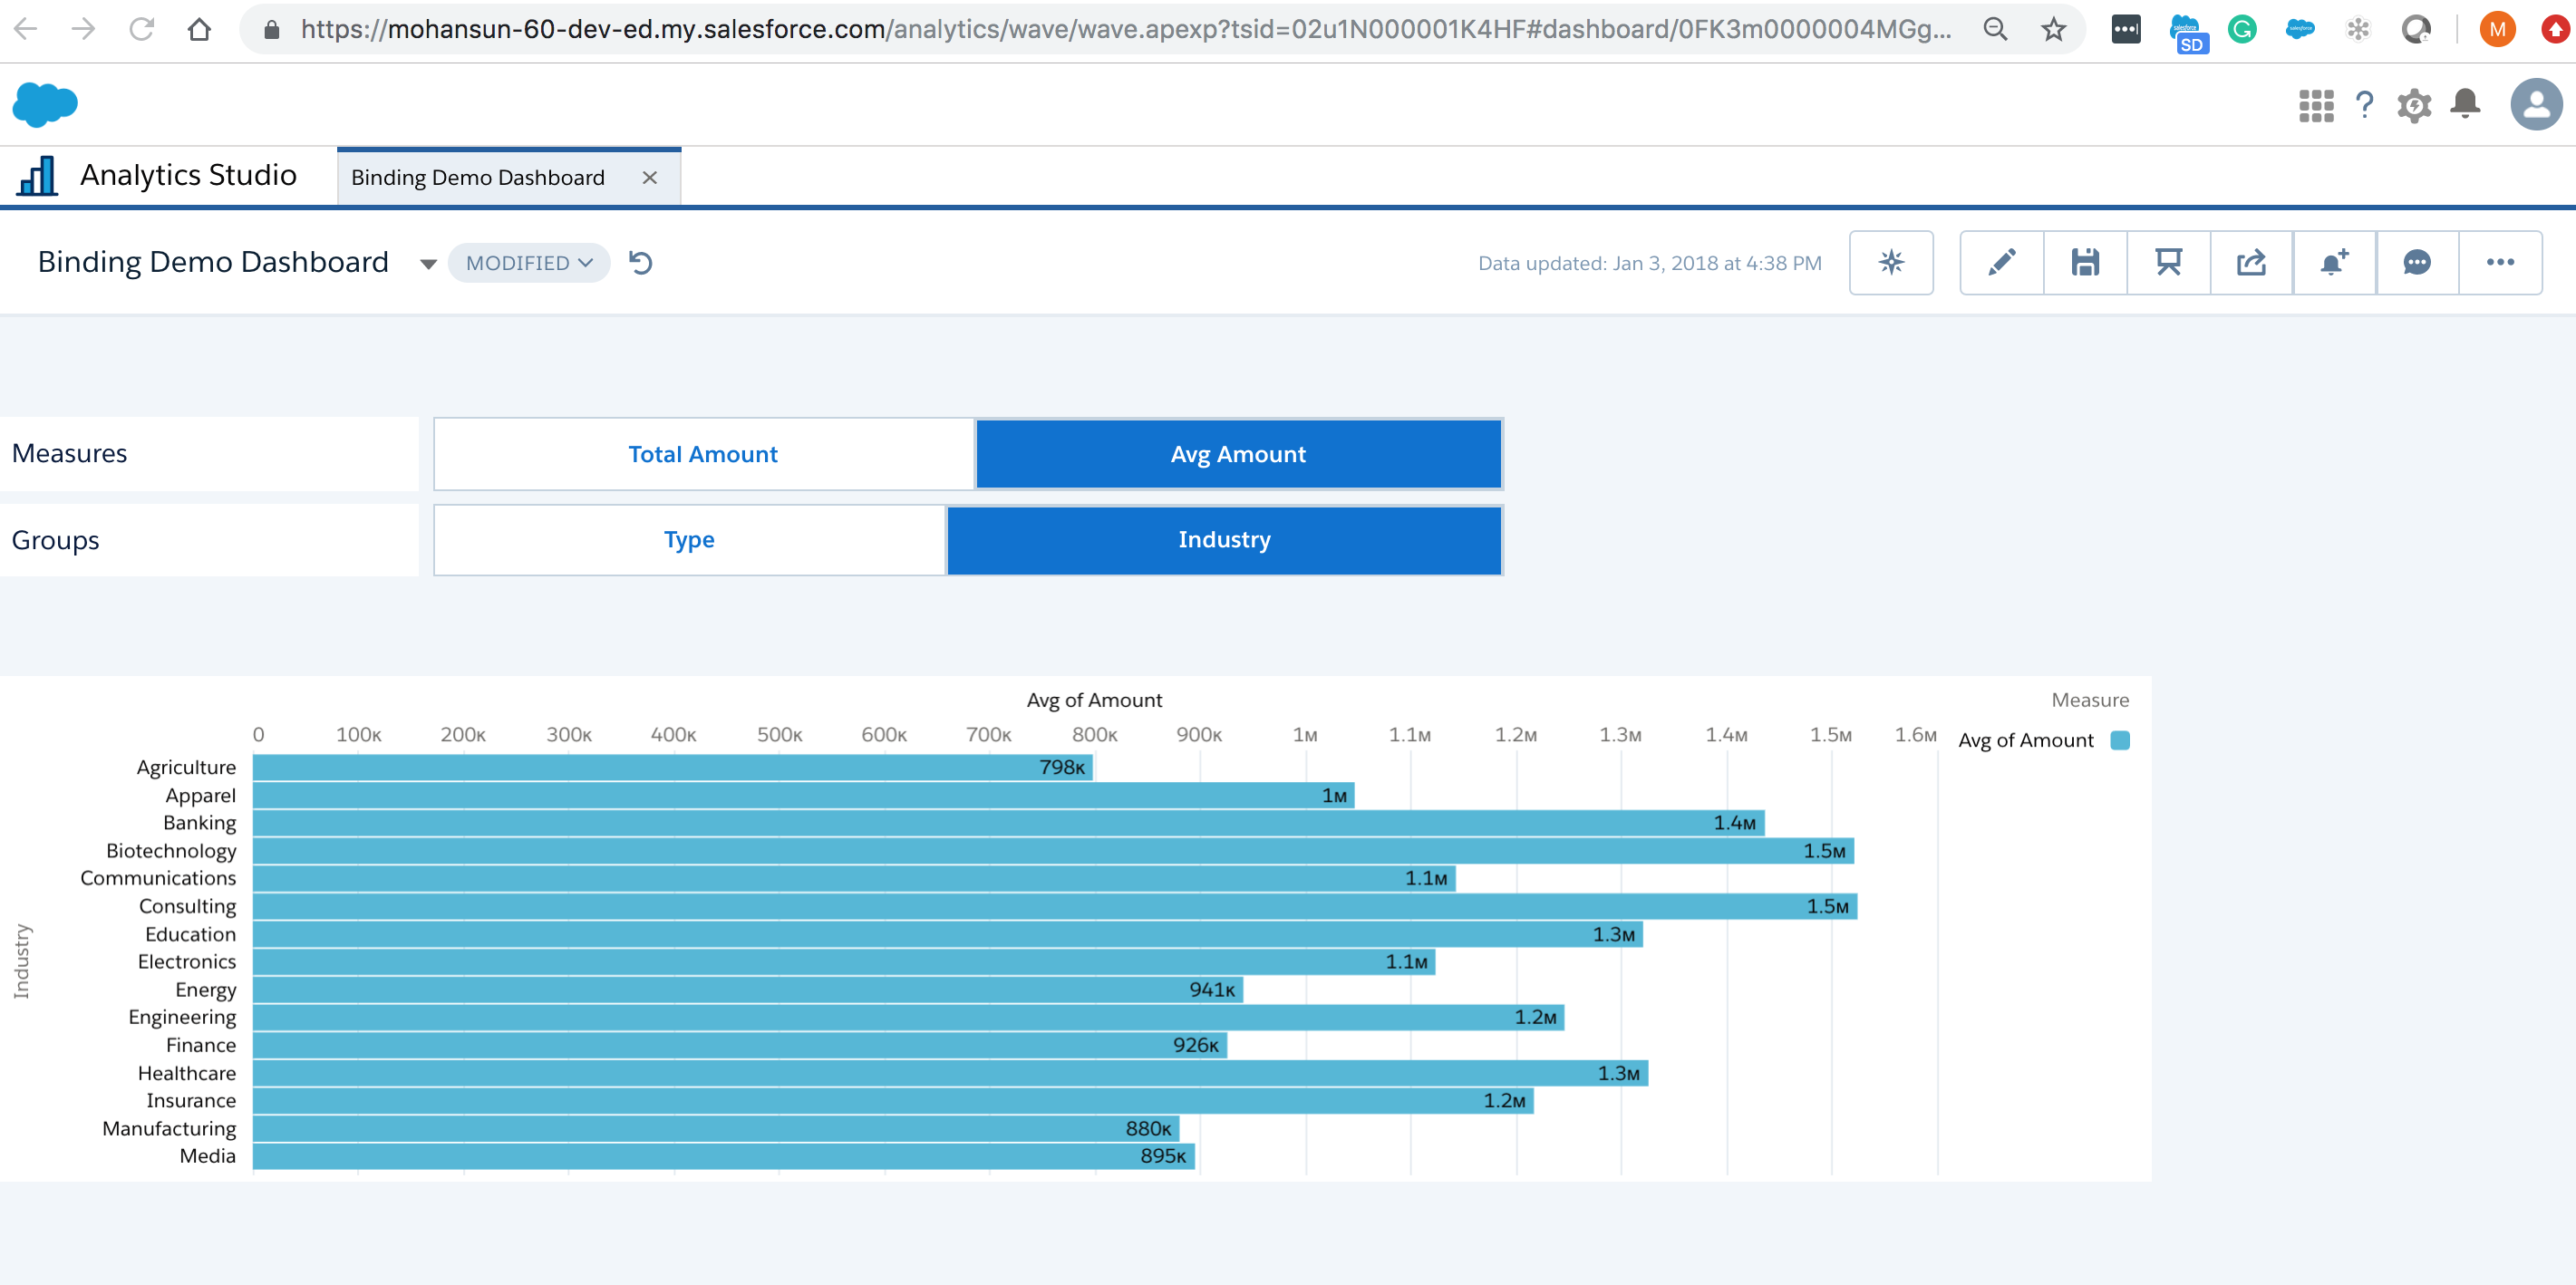Bookmark this page with the star

click(x=2053, y=29)
